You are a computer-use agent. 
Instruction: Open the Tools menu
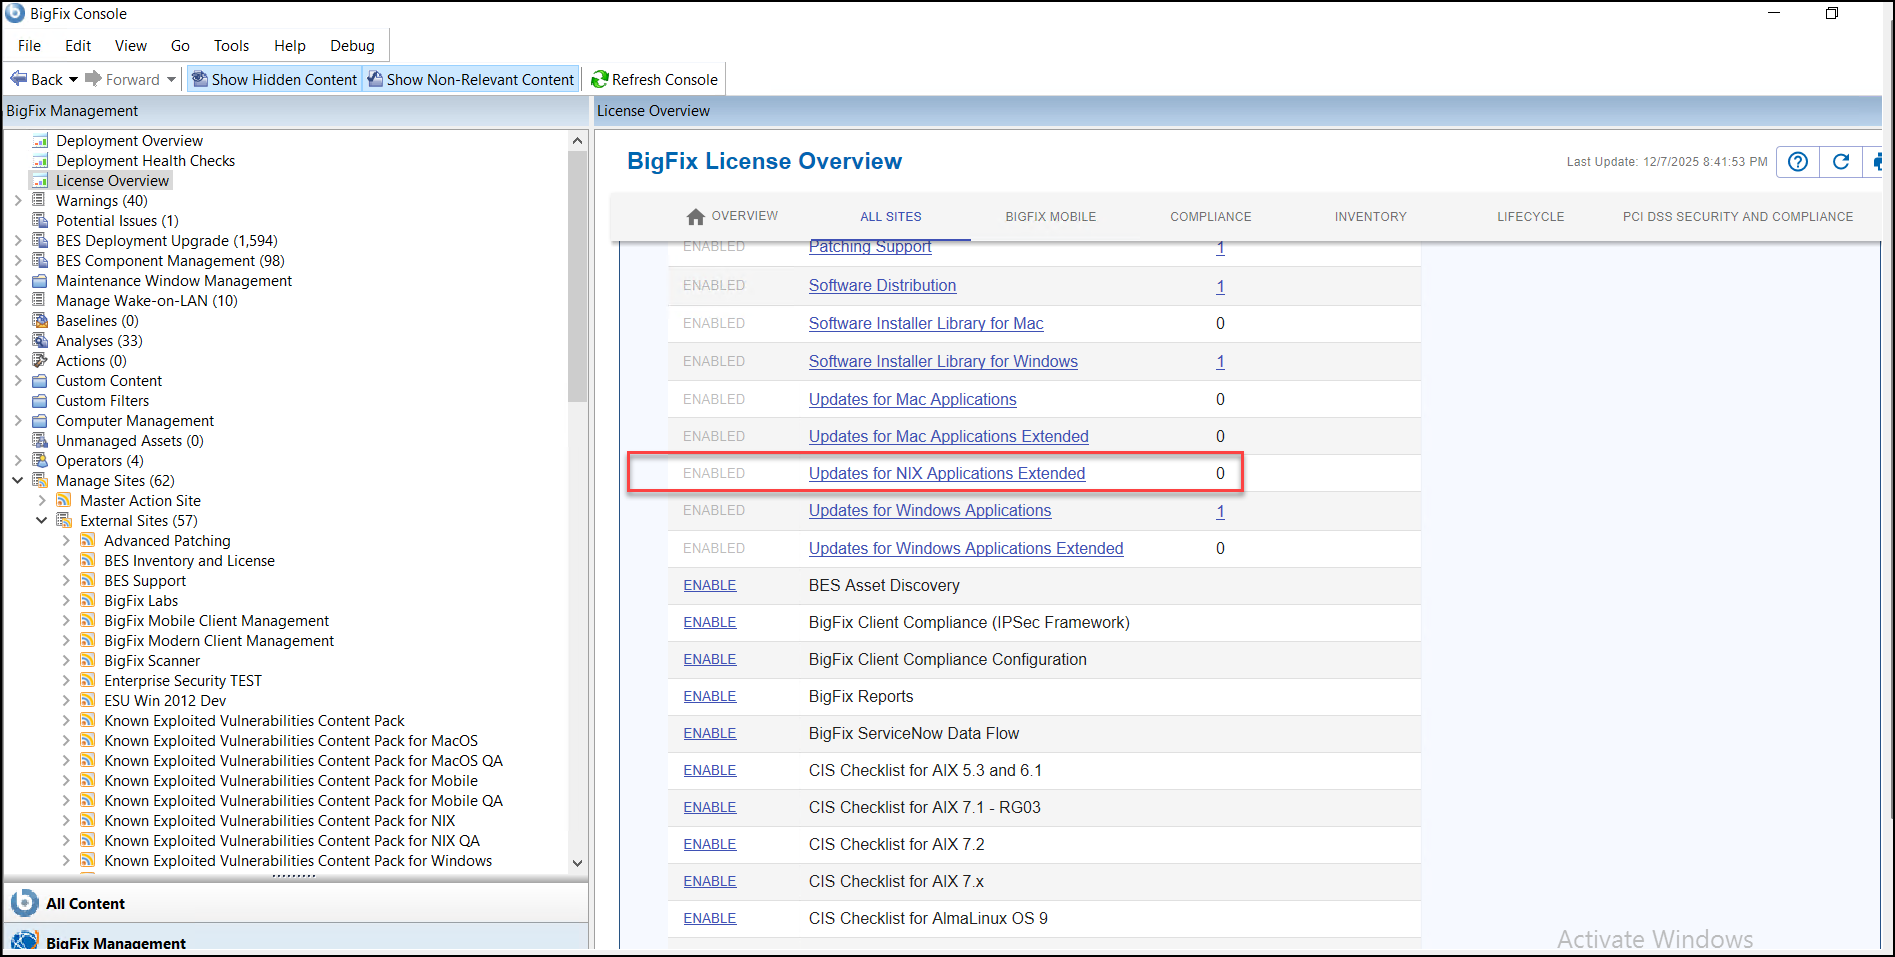(x=231, y=46)
